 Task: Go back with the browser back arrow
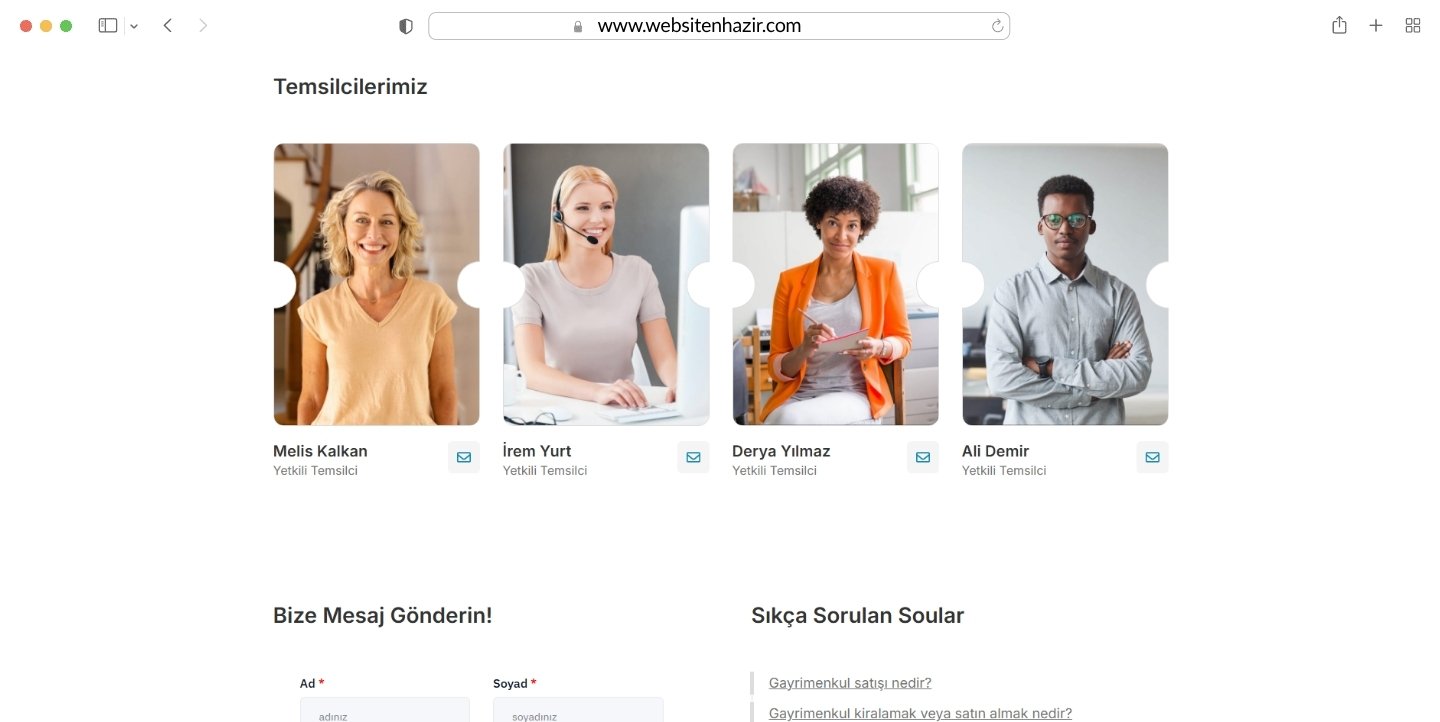click(168, 26)
